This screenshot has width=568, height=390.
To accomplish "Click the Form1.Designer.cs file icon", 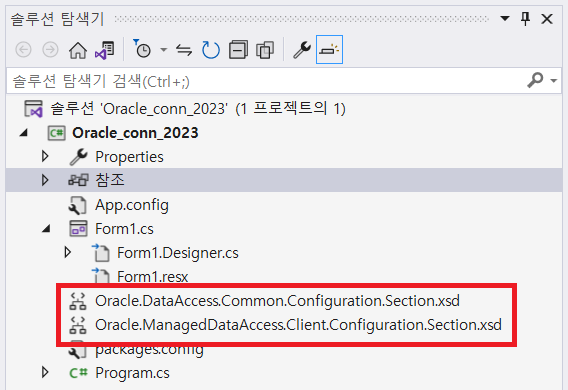I will point(101,252).
